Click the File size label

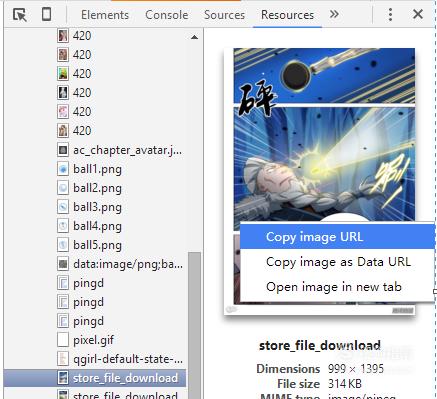[x=299, y=384]
